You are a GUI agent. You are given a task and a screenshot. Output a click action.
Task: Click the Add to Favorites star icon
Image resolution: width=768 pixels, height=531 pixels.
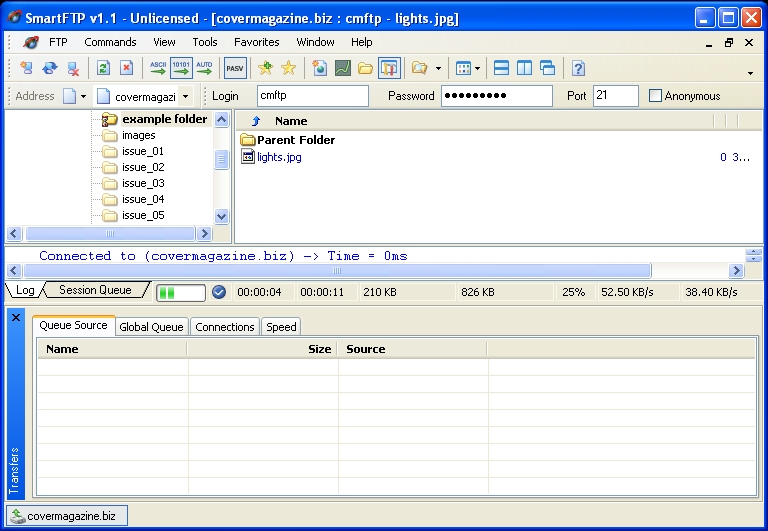[x=265, y=68]
